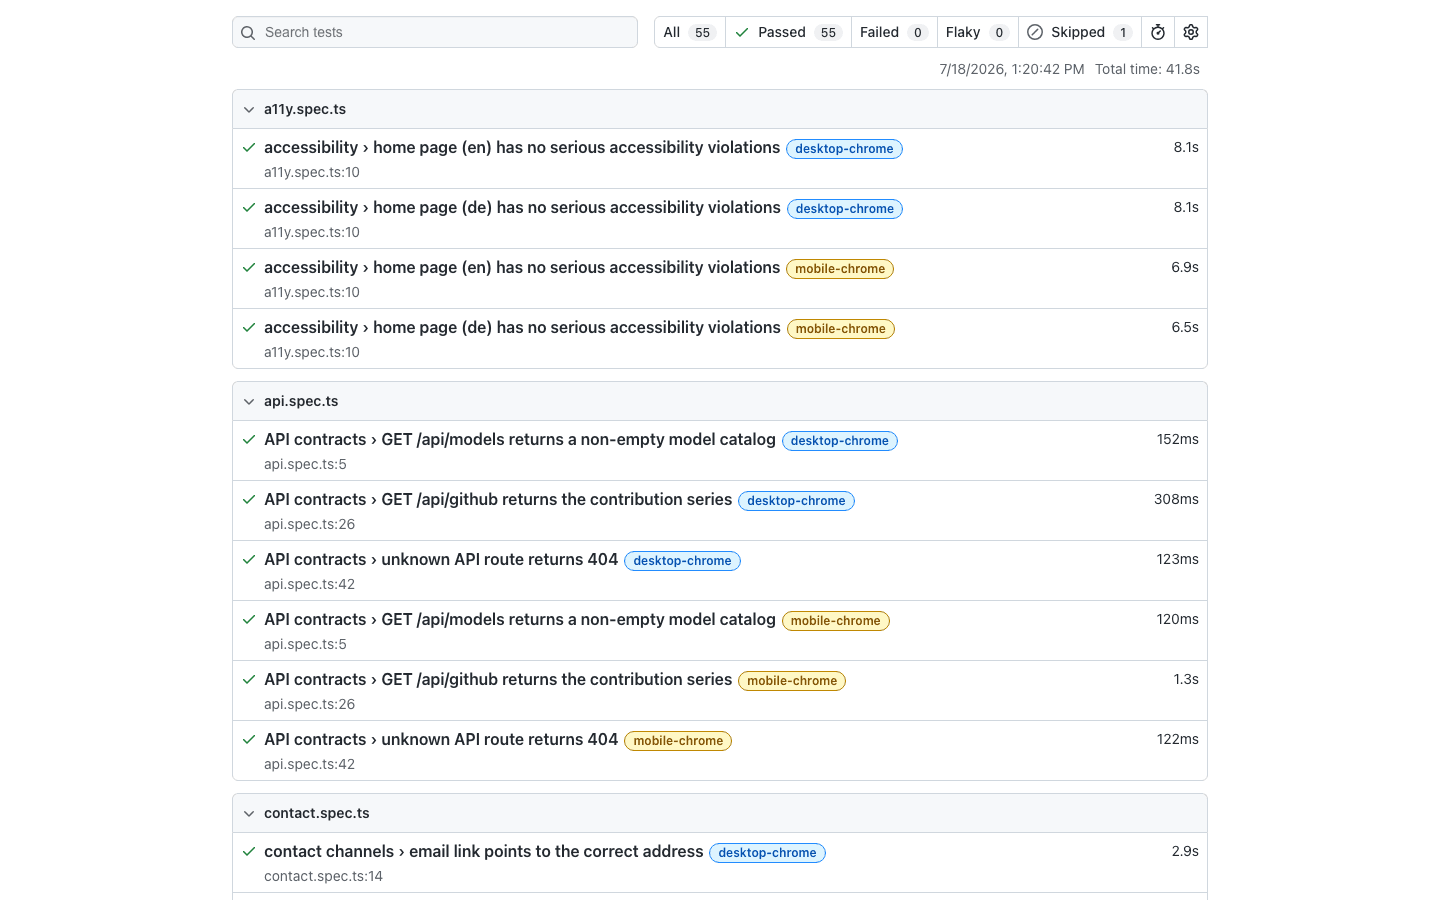The width and height of the screenshot is (1440, 900).
Task: Select the Skipped 1 filter tab
Action: tap(1080, 32)
